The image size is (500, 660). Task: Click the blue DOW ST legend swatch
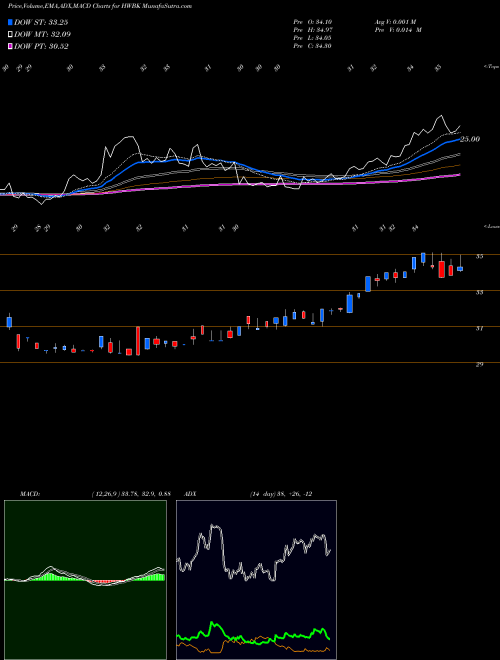[11, 22]
